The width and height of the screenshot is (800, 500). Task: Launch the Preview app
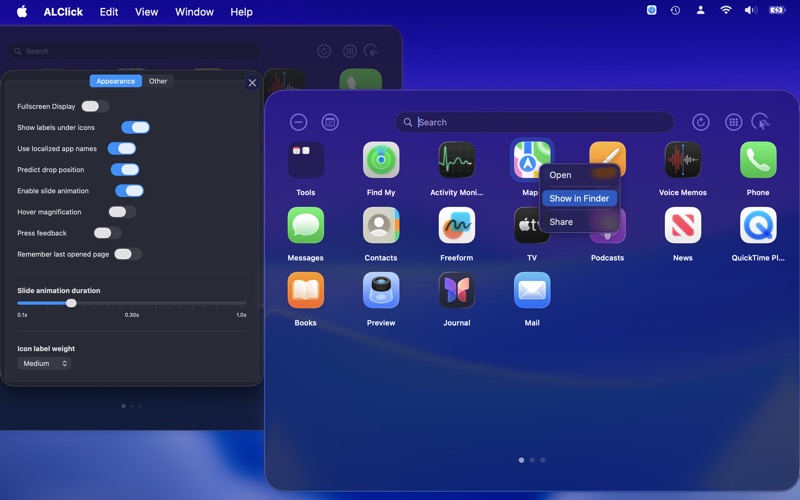coord(381,290)
